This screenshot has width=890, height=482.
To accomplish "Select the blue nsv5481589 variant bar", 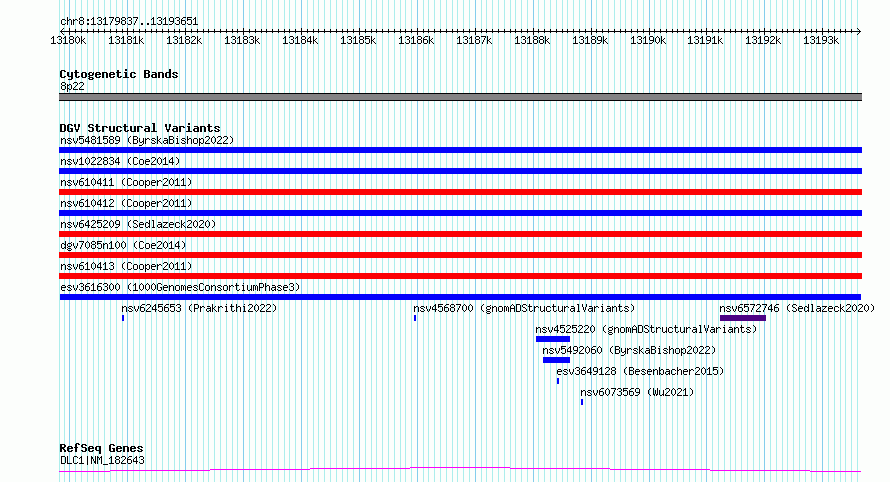I will [460, 150].
